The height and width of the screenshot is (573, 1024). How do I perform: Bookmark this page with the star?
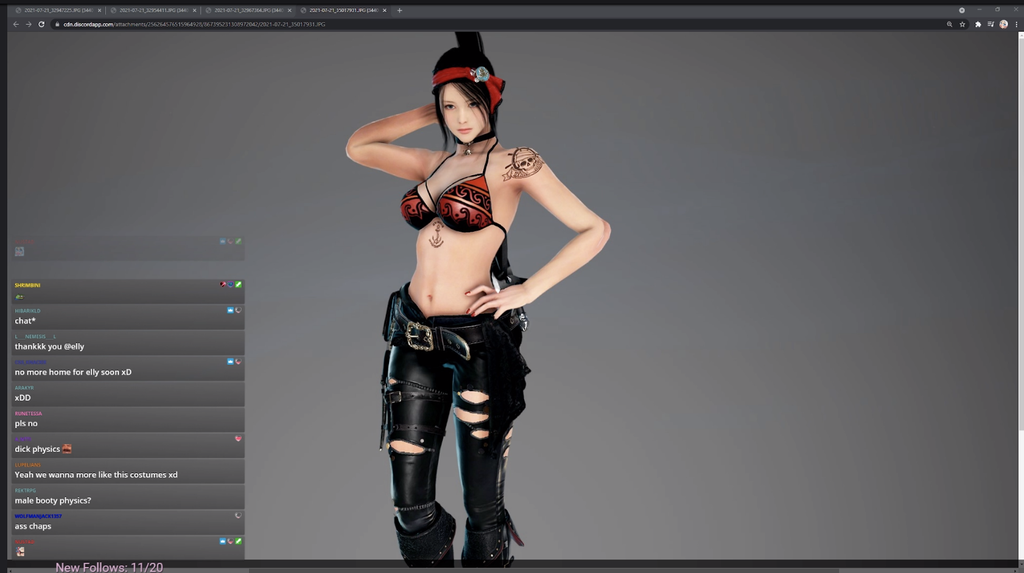coord(962,24)
